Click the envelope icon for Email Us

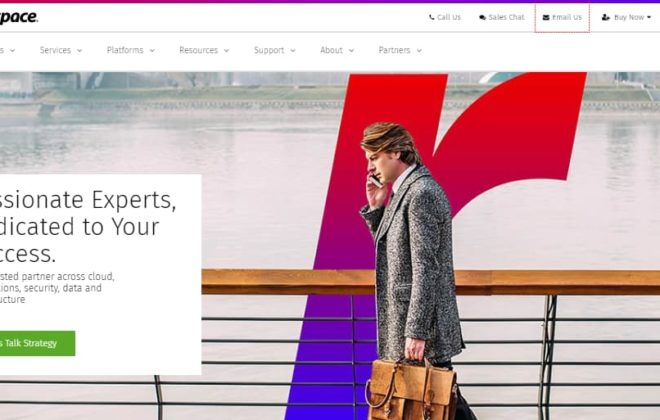click(546, 17)
